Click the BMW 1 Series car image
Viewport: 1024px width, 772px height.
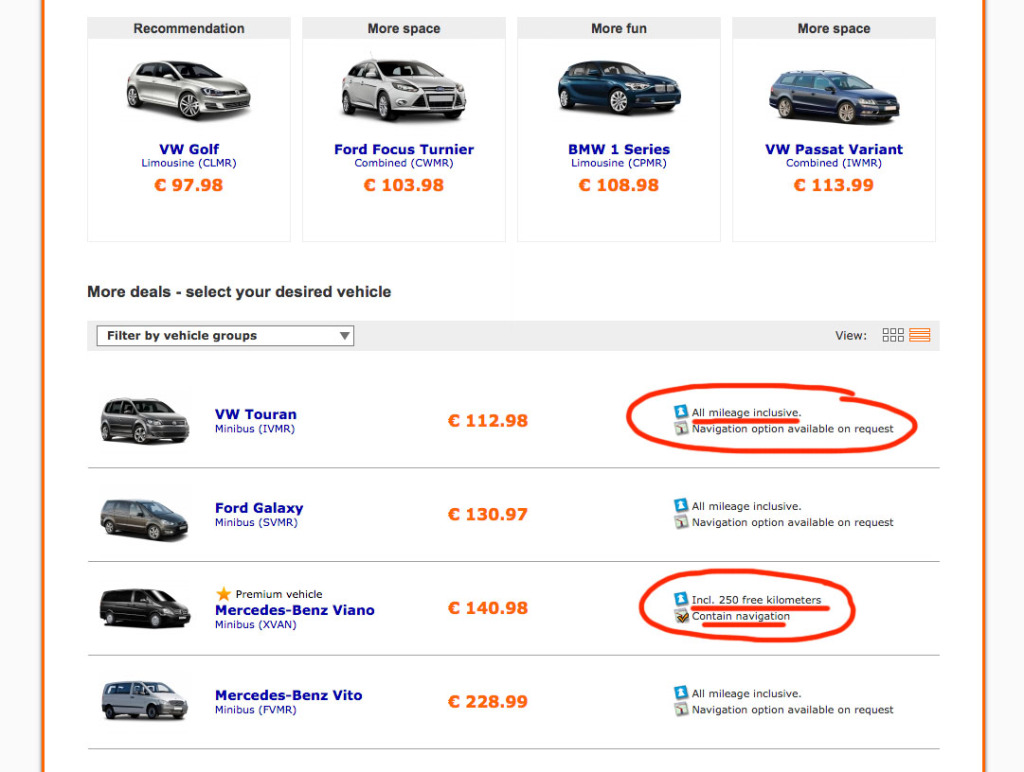tap(619, 88)
